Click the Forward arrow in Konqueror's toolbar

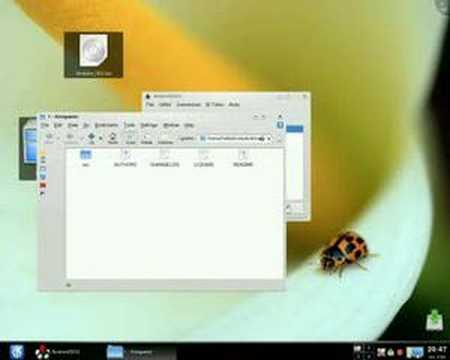point(70,138)
